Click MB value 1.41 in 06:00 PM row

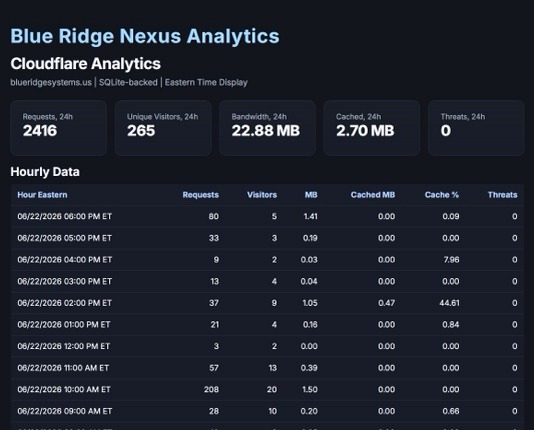click(311, 217)
